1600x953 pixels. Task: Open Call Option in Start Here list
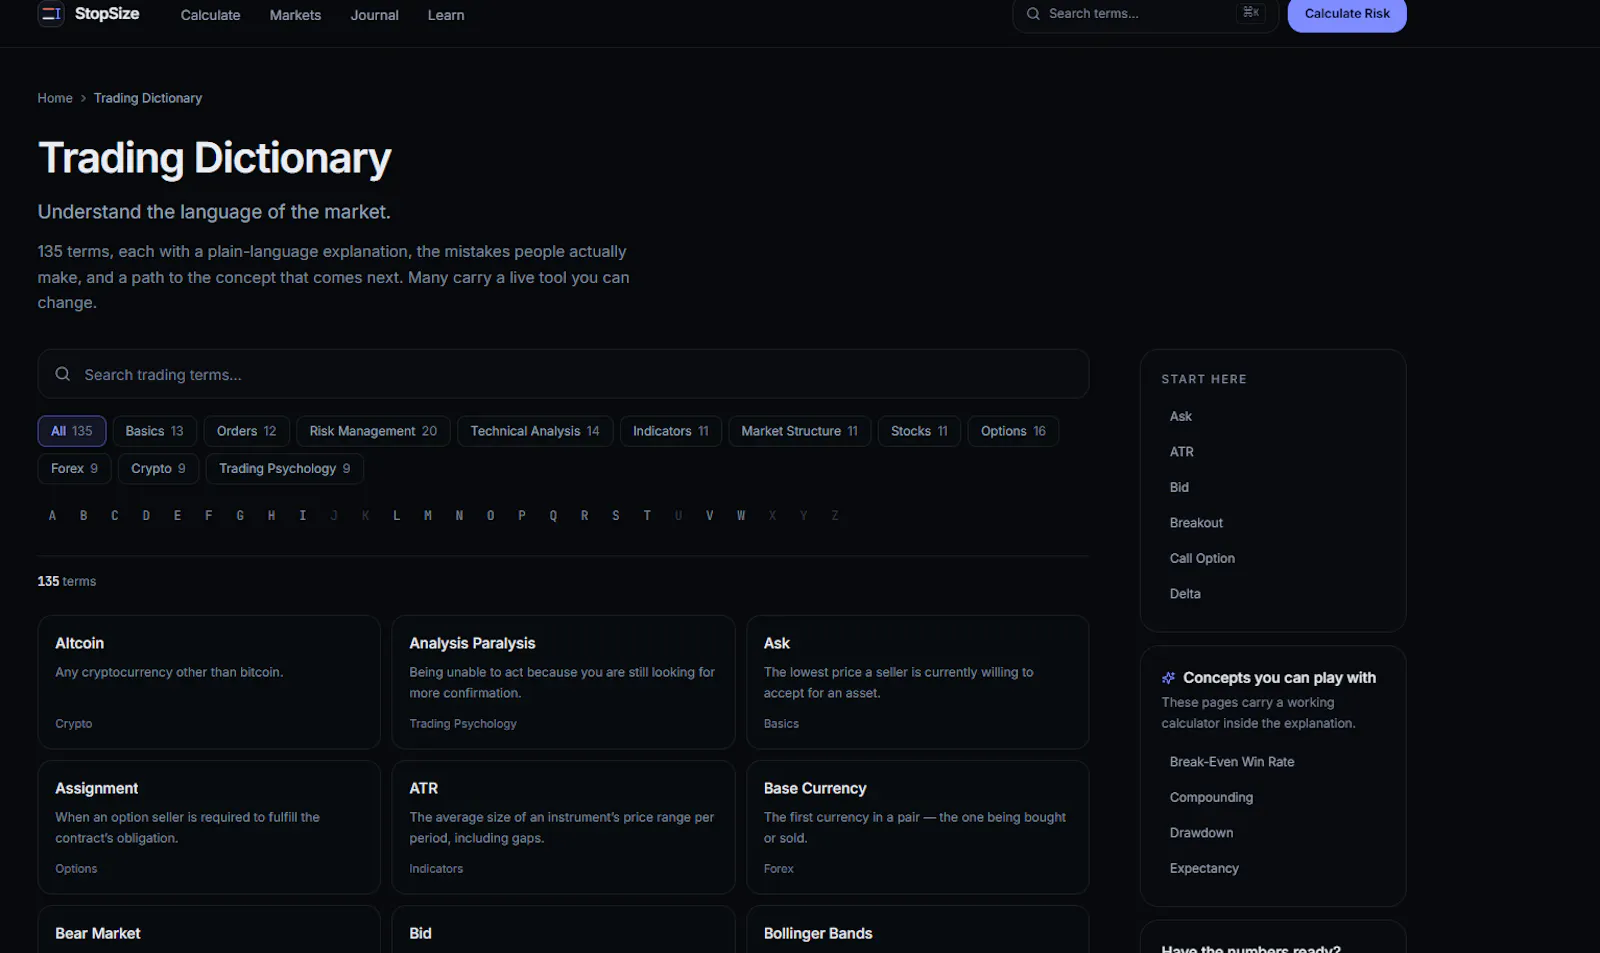pyautogui.click(x=1202, y=558)
